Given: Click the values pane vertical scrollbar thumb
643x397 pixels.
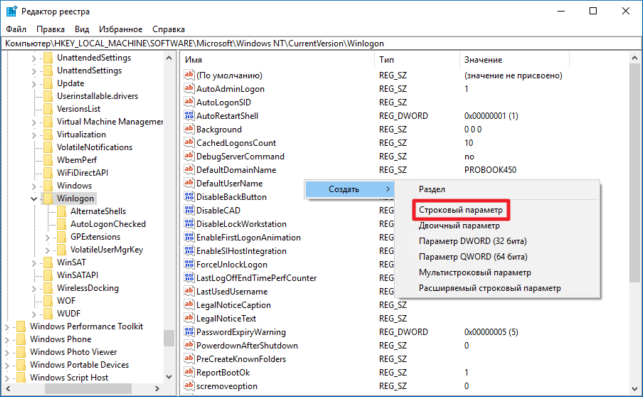Looking at the screenshot, I should pyautogui.click(x=634, y=173).
